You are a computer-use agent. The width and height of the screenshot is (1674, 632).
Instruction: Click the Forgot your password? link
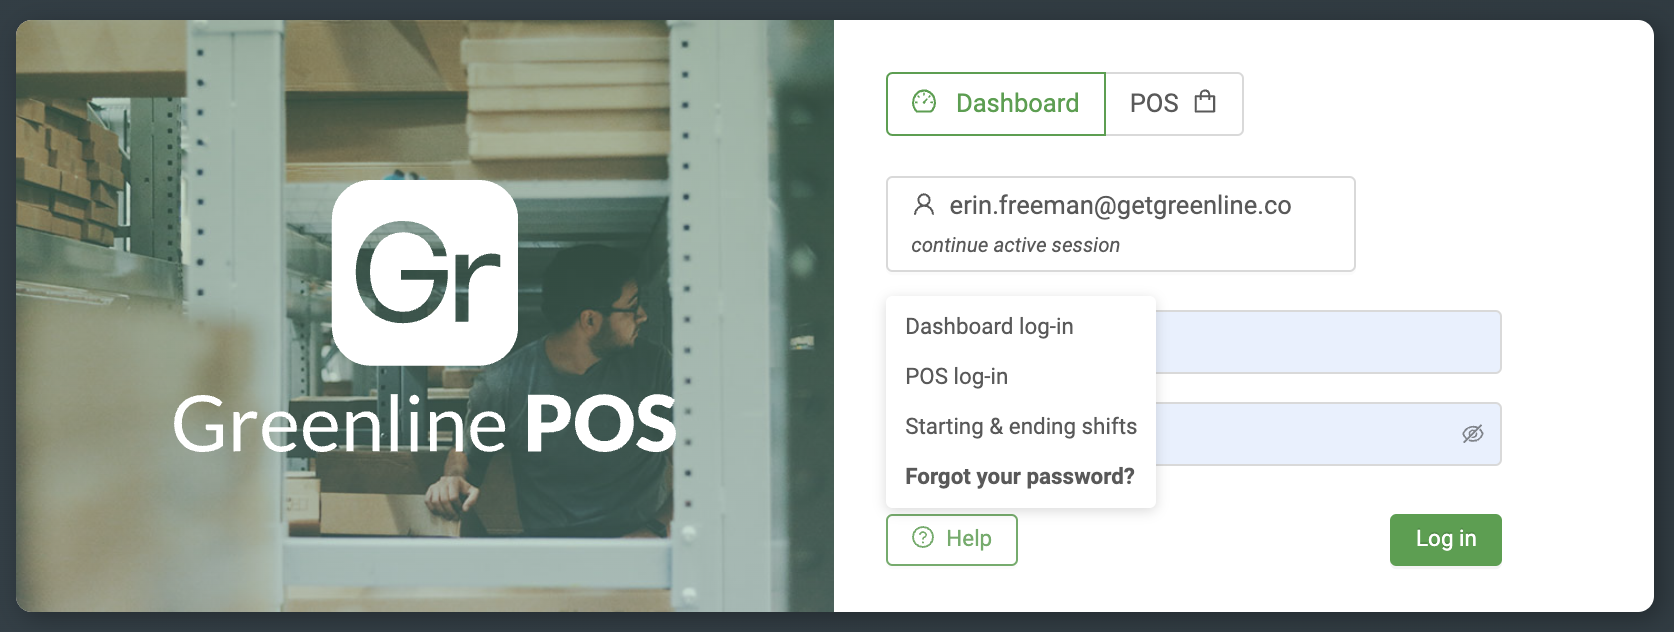click(x=1019, y=477)
